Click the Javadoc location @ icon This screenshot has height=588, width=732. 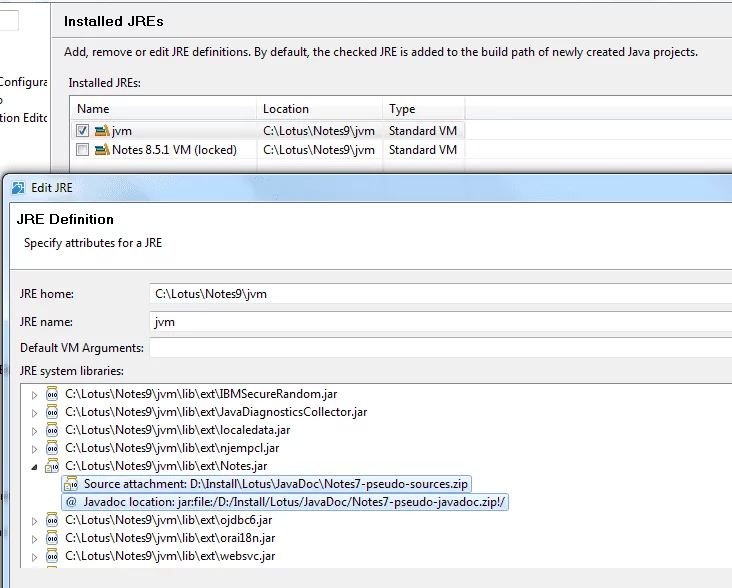pyautogui.click(x=70, y=502)
